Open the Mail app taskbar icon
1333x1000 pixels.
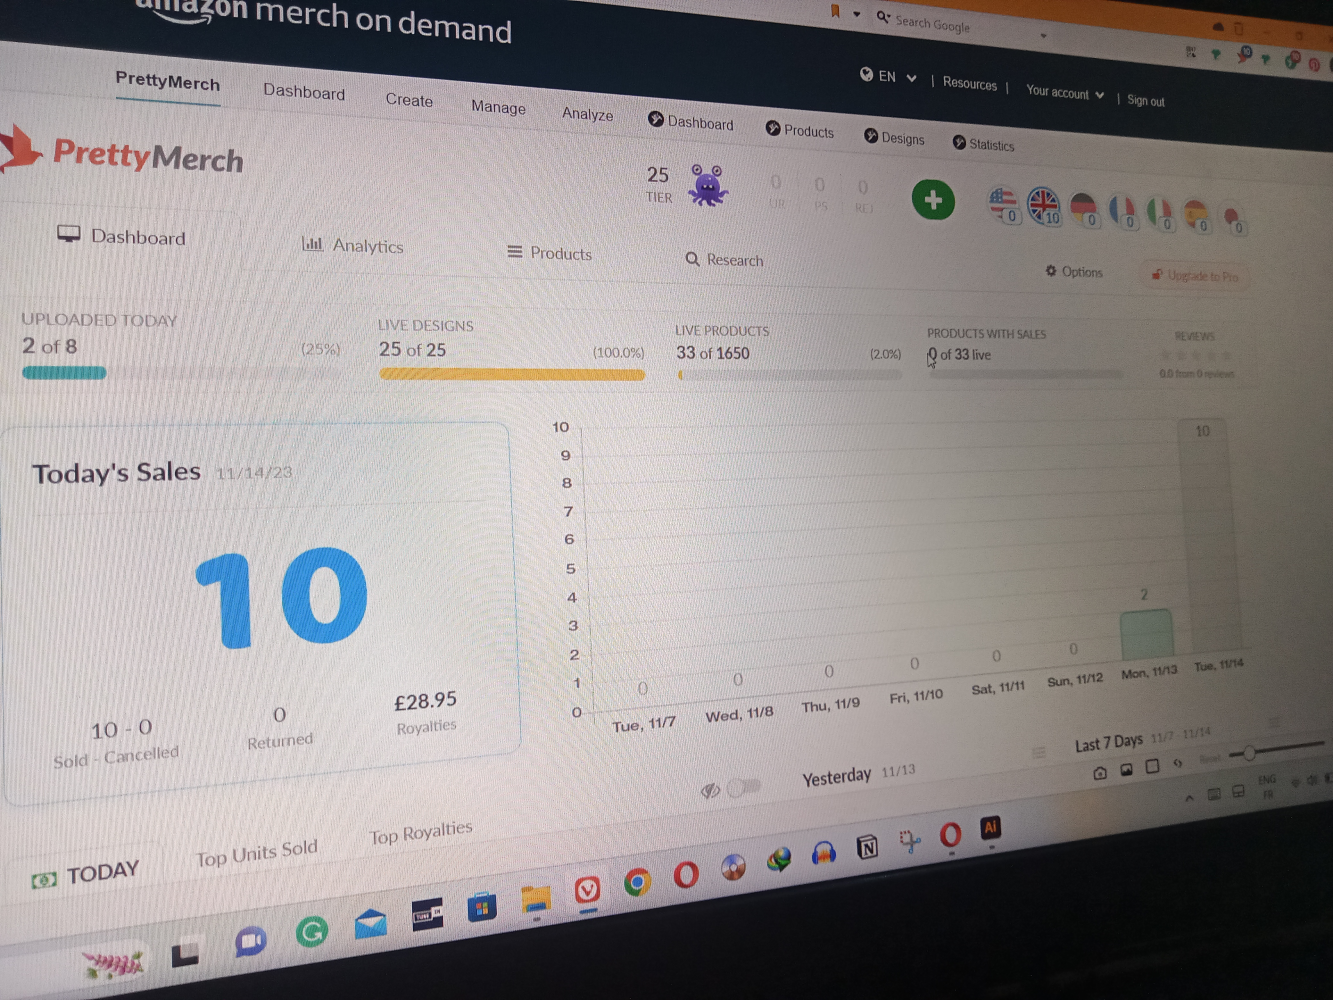point(371,924)
